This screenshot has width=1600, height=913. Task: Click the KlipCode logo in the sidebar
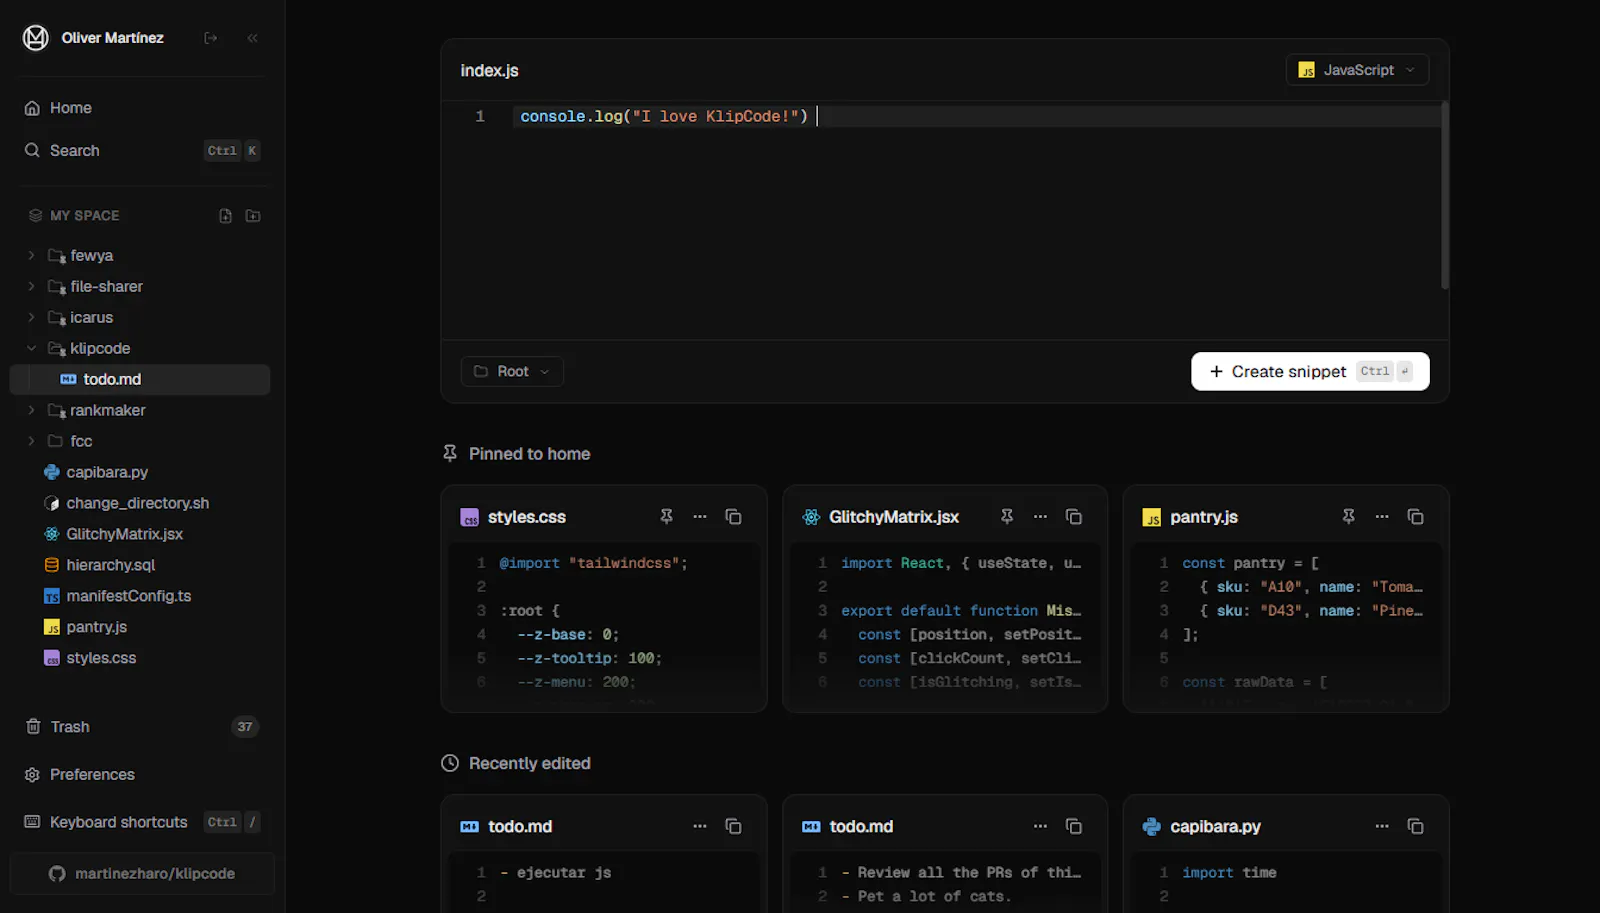click(x=36, y=38)
